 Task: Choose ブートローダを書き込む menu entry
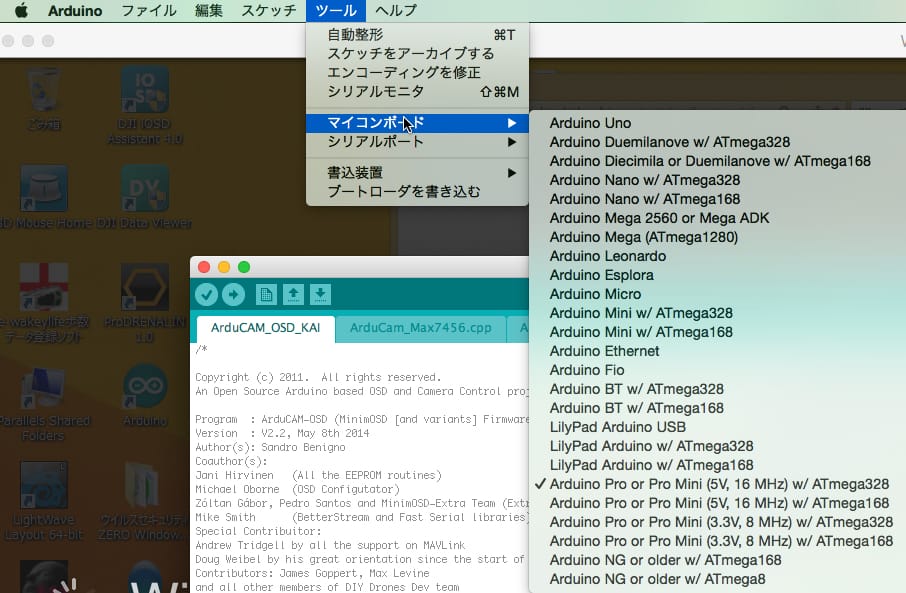403,191
